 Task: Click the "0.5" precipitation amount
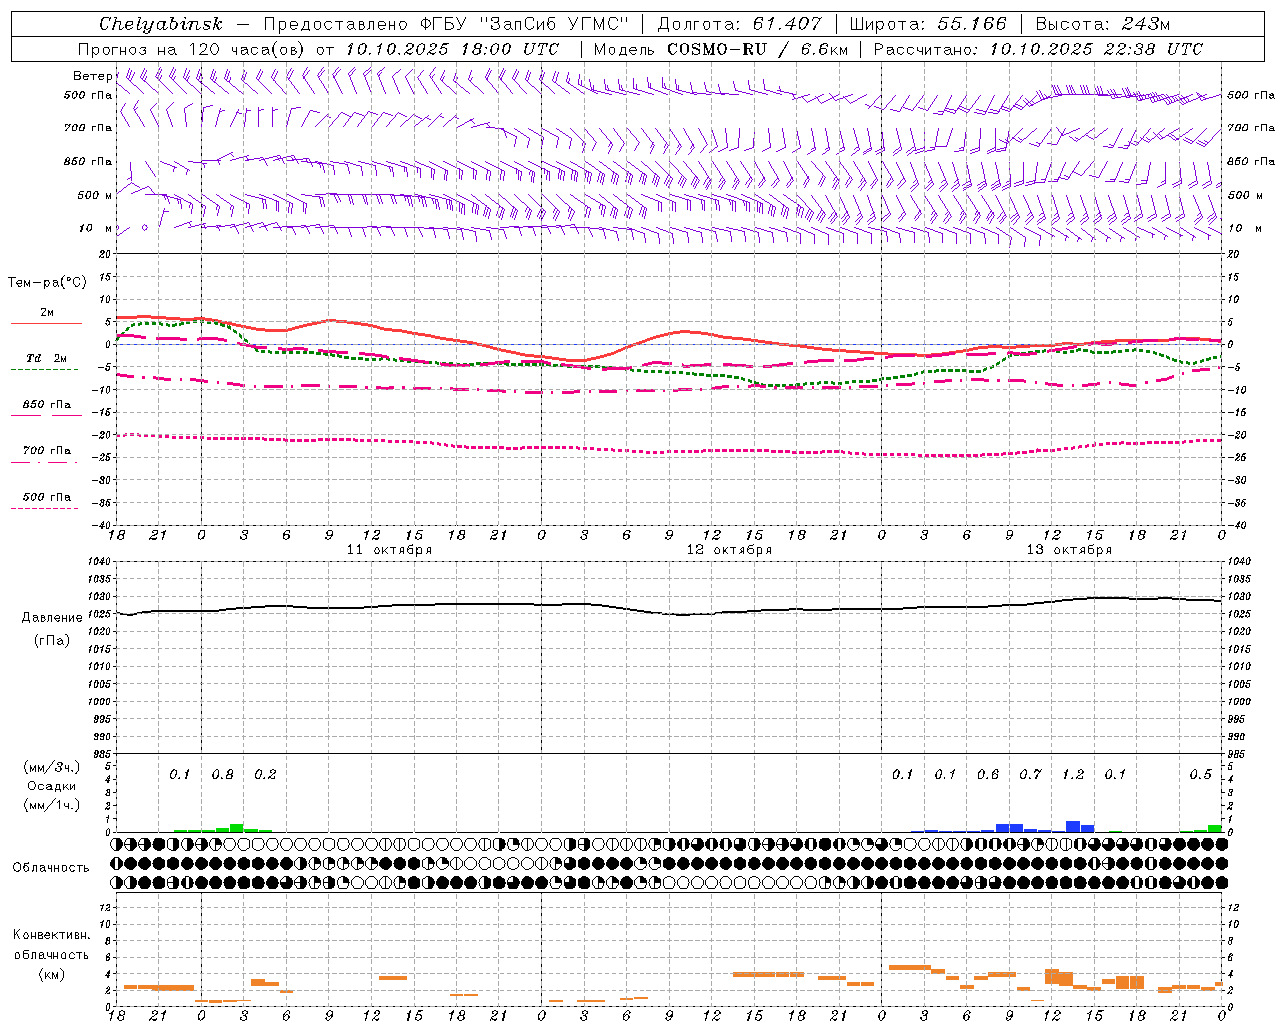(1201, 775)
